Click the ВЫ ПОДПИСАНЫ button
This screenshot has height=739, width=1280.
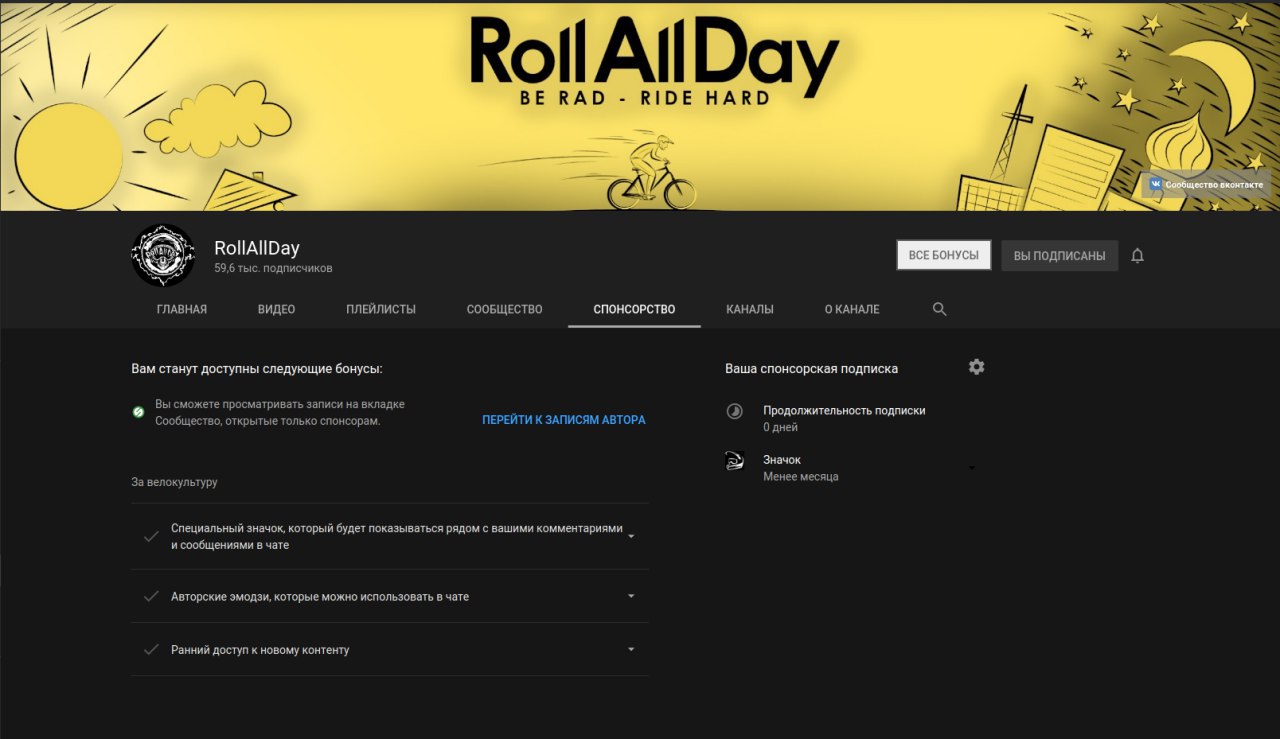[x=1060, y=255]
